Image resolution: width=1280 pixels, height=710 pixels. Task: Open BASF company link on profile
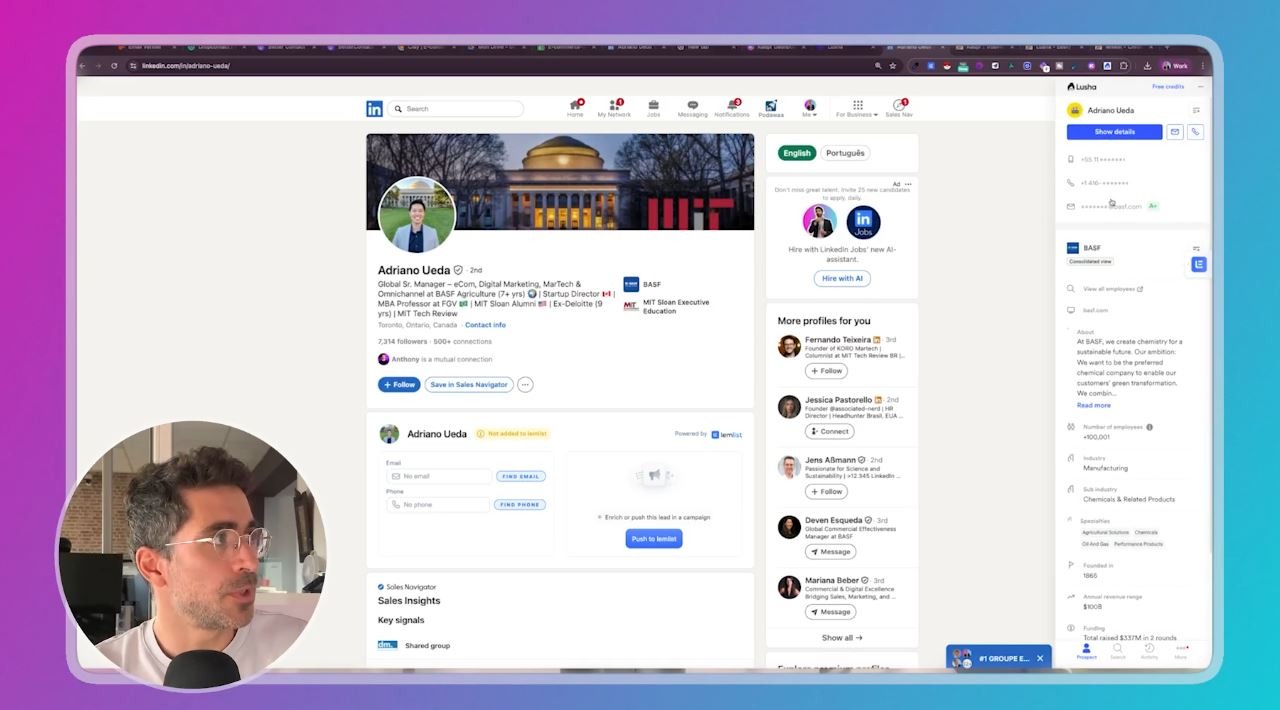point(642,284)
